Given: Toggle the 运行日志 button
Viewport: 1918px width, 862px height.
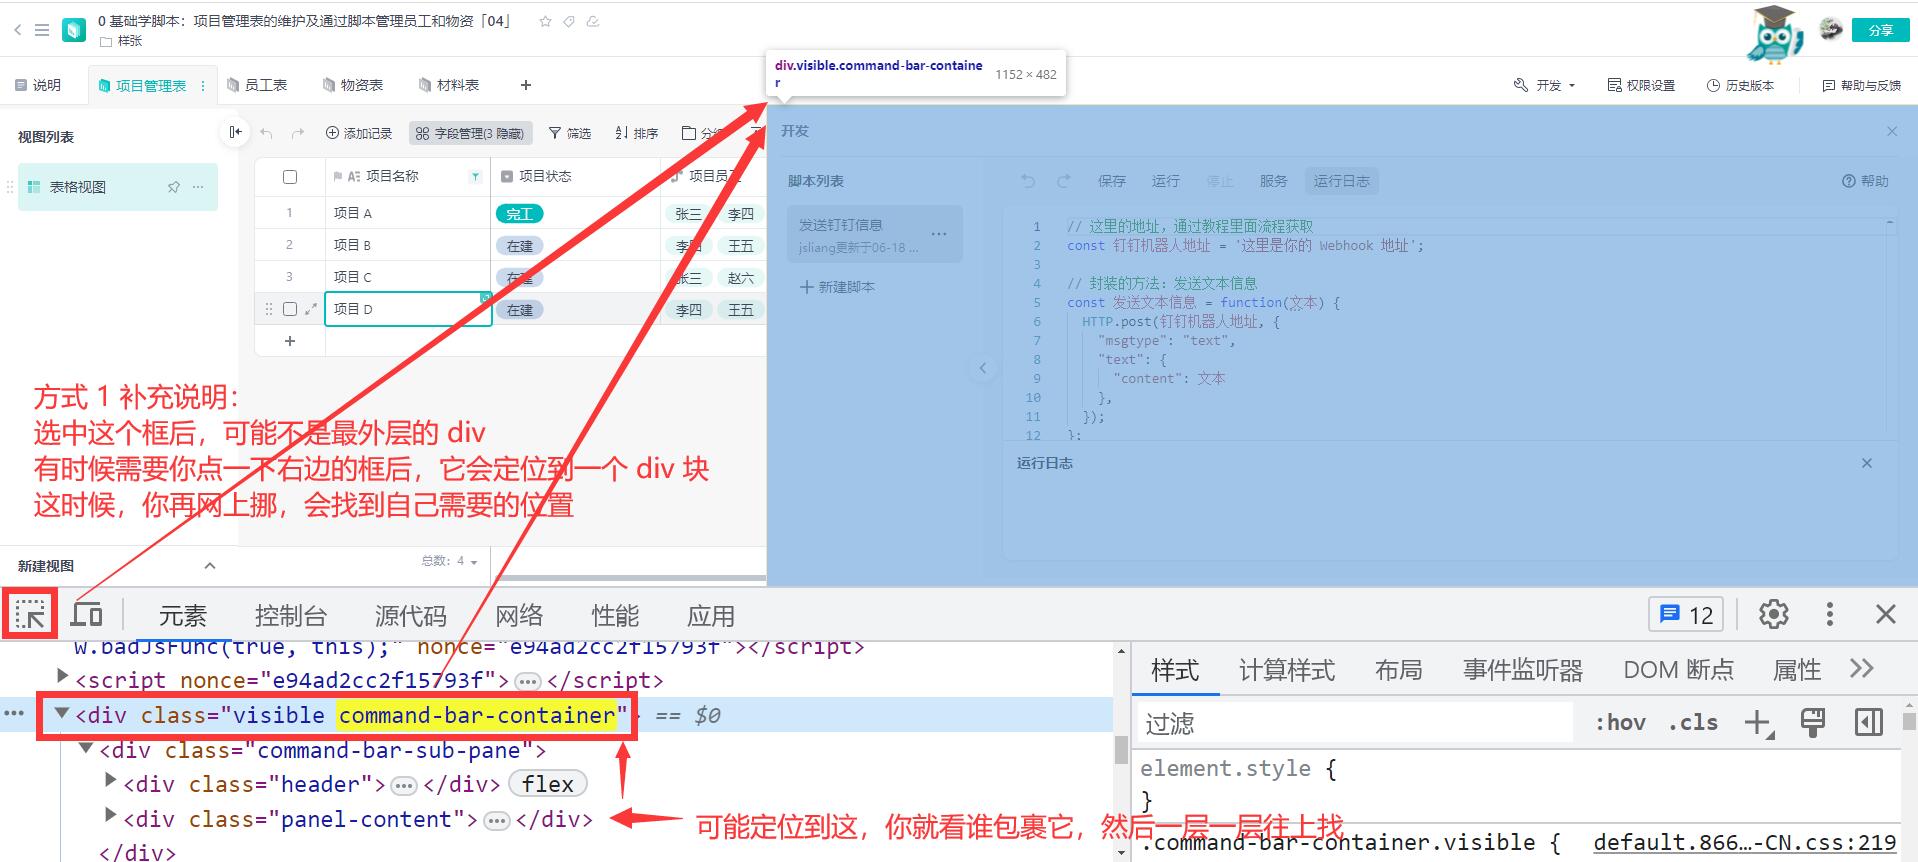Looking at the screenshot, I should point(1342,181).
